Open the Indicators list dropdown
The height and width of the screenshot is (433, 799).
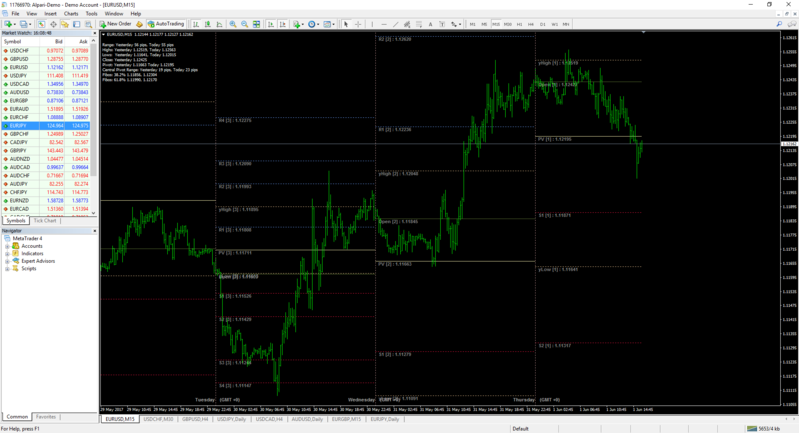(x=298, y=24)
